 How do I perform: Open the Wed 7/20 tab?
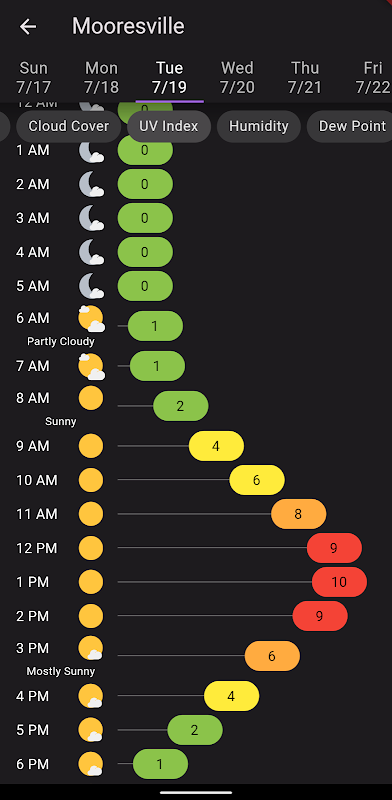click(237, 78)
